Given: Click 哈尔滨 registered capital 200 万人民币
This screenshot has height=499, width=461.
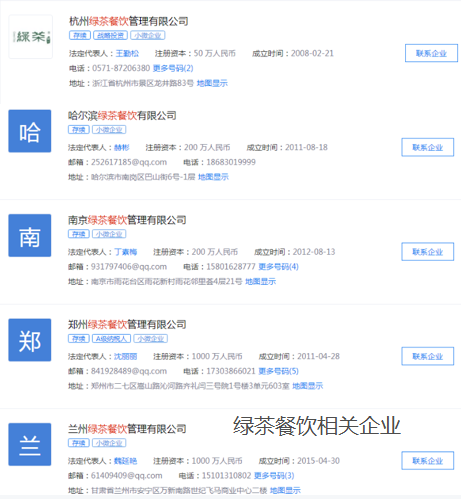Looking at the screenshot, I should click(207, 147).
